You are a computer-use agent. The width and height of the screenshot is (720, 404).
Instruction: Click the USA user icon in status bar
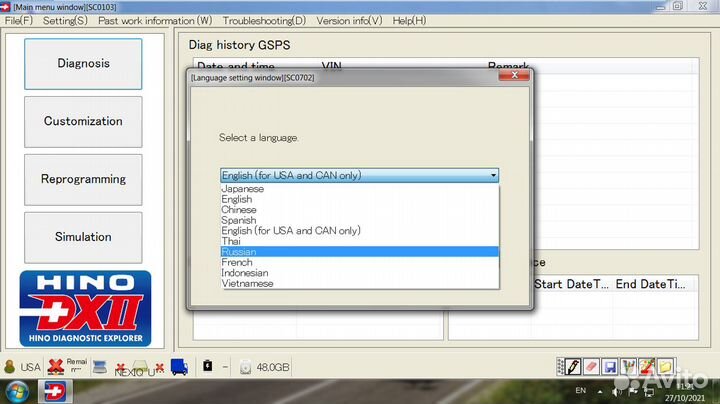point(10,367)
